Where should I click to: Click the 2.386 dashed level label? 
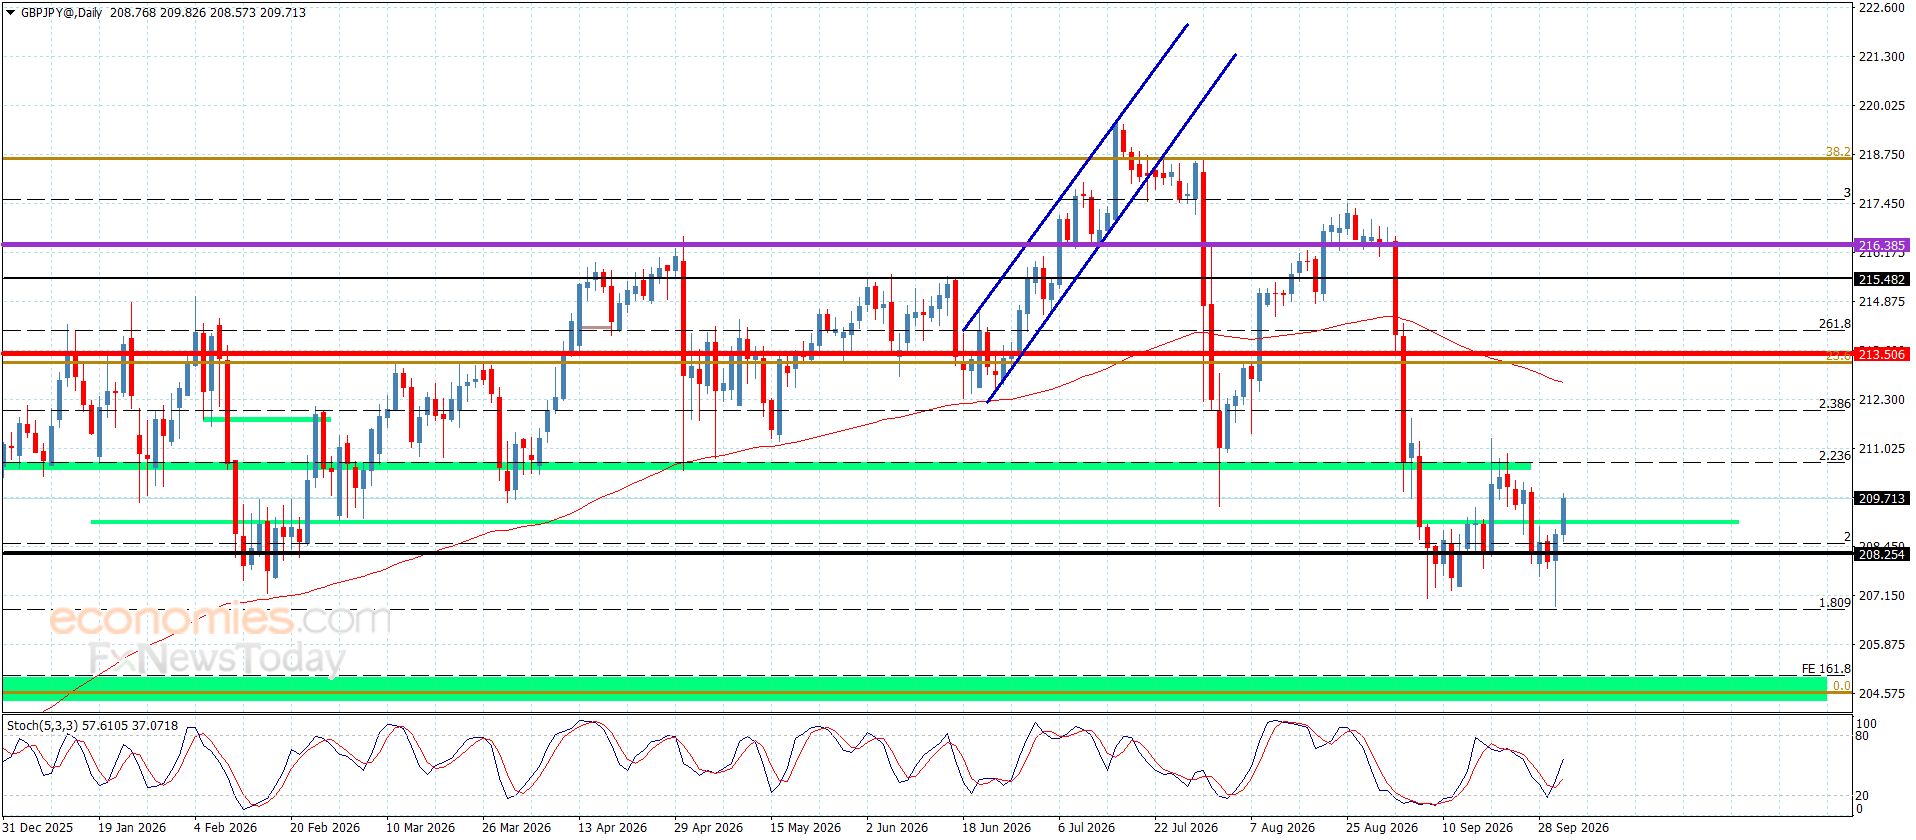(x=1834, y=404)
